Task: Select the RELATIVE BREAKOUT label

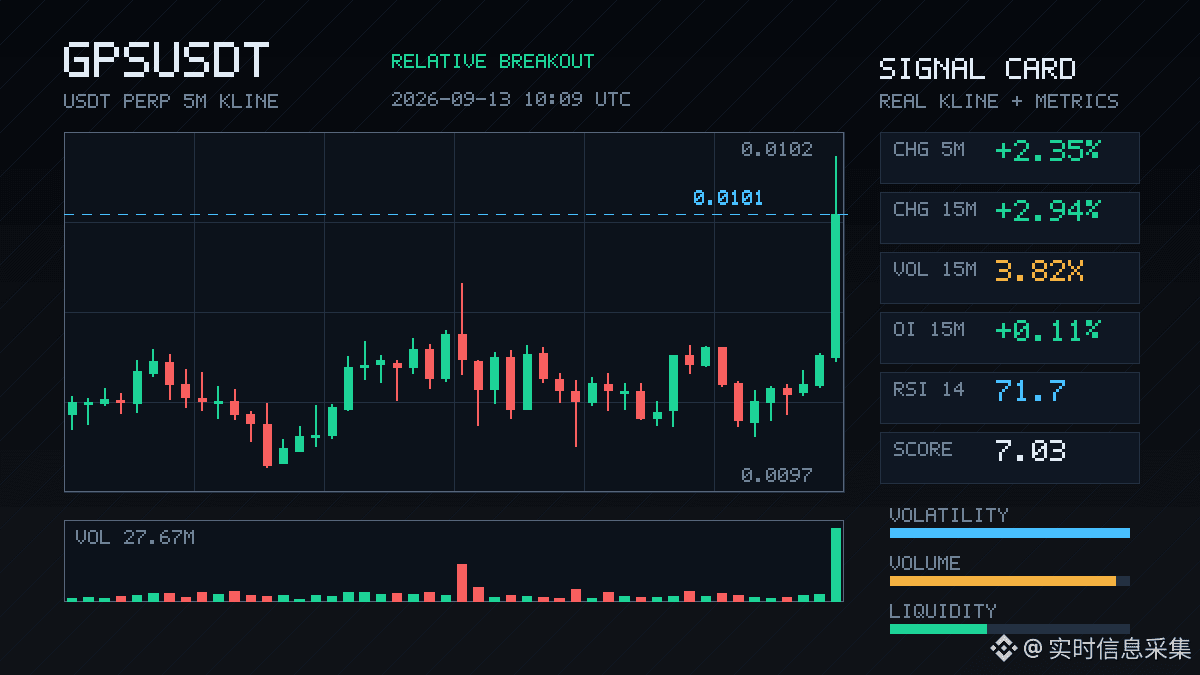Action: pyautogui.click(x=492, y=61)
